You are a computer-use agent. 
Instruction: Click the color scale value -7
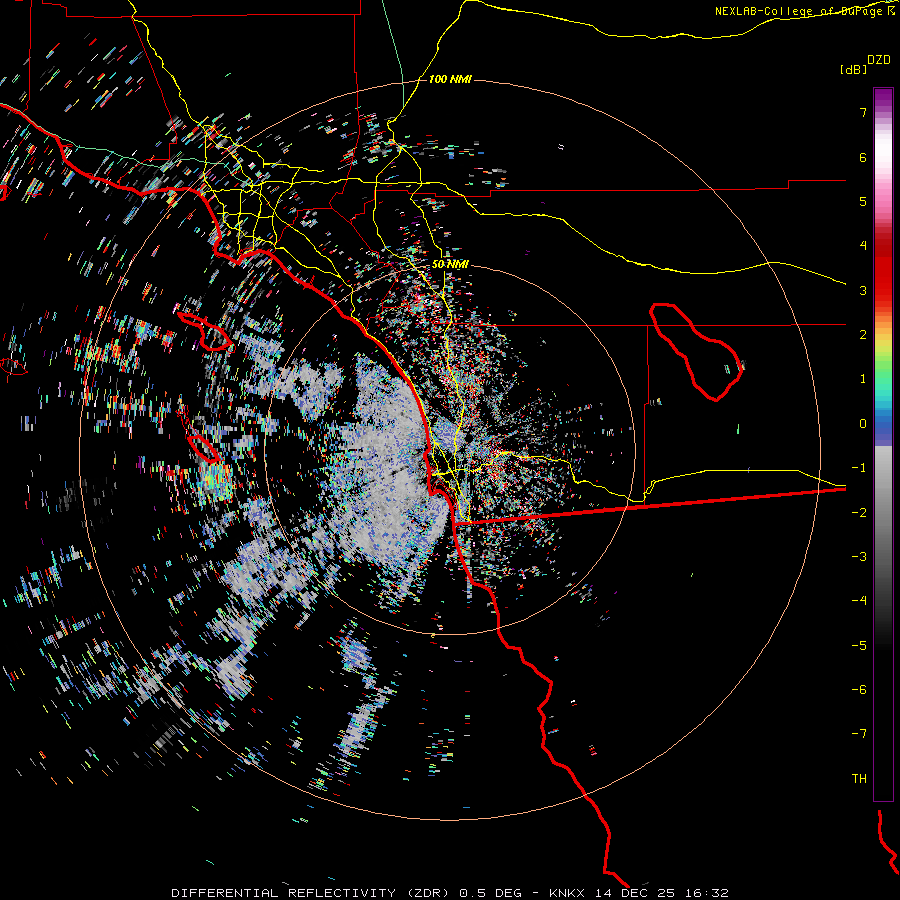[x=859, y=734]
